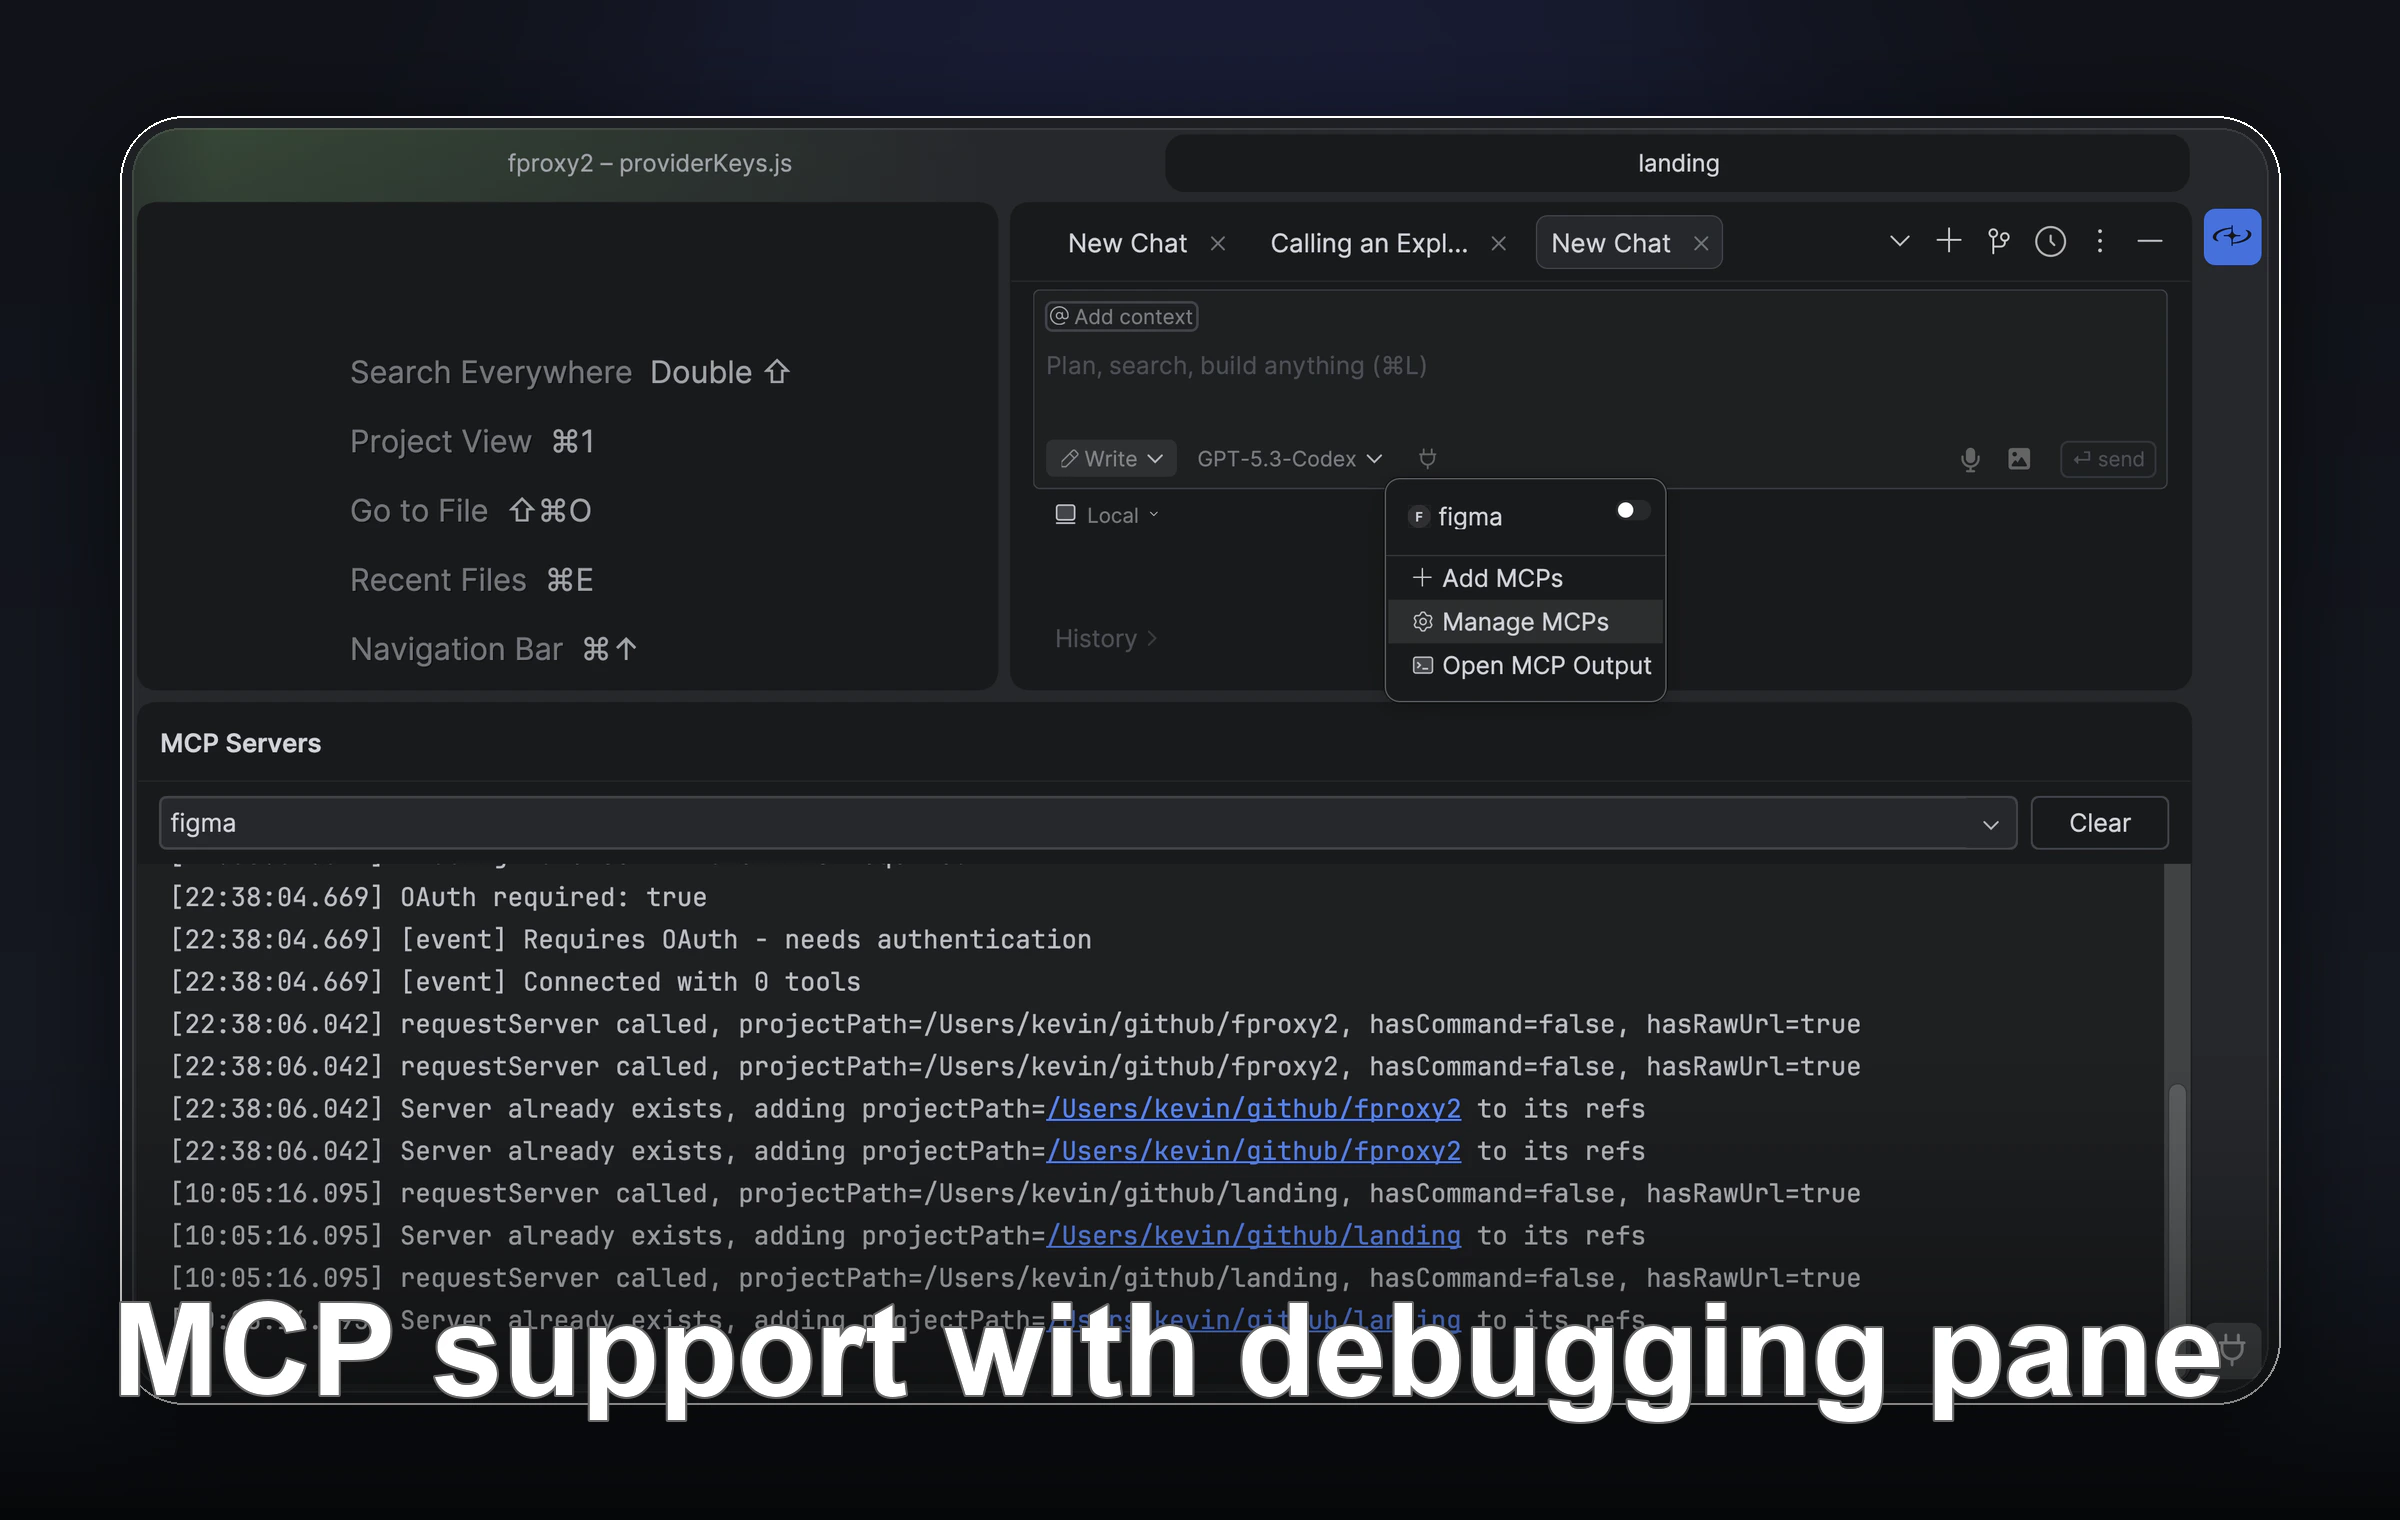Image resolution: width=2400 pixels, height=1520 pixels.
Task: Click the figma entry in MCP popup
Action: click(x=1470, y=517)
